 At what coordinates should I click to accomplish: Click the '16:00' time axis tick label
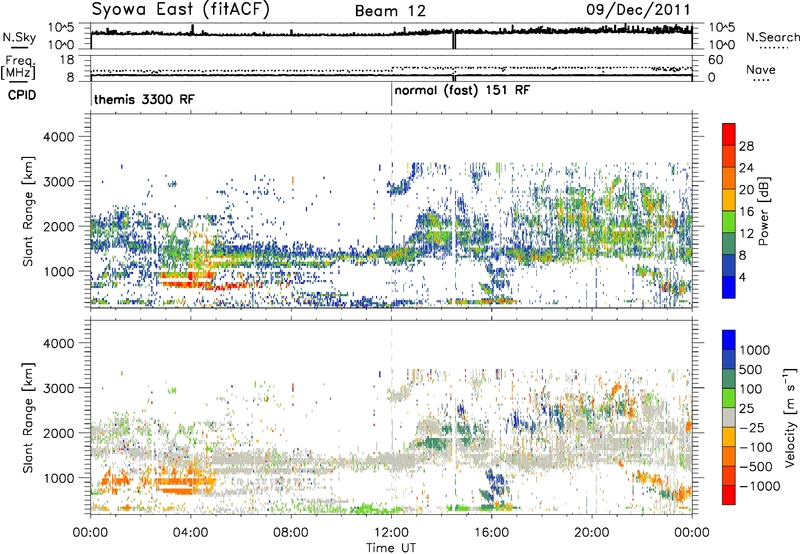[x=491, y=532]
